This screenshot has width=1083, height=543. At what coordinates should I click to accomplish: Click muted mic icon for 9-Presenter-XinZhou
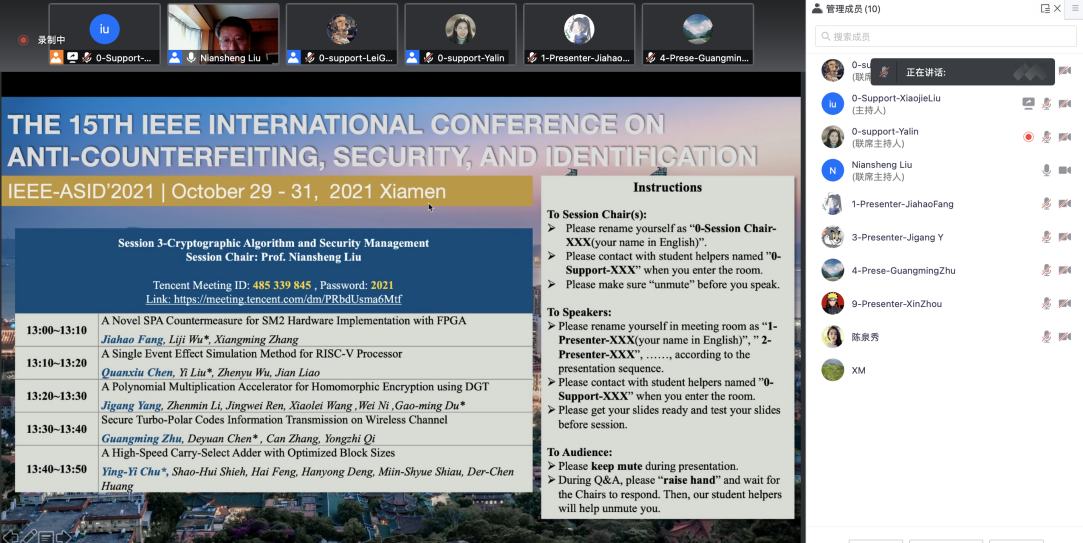coord(1046,304)
